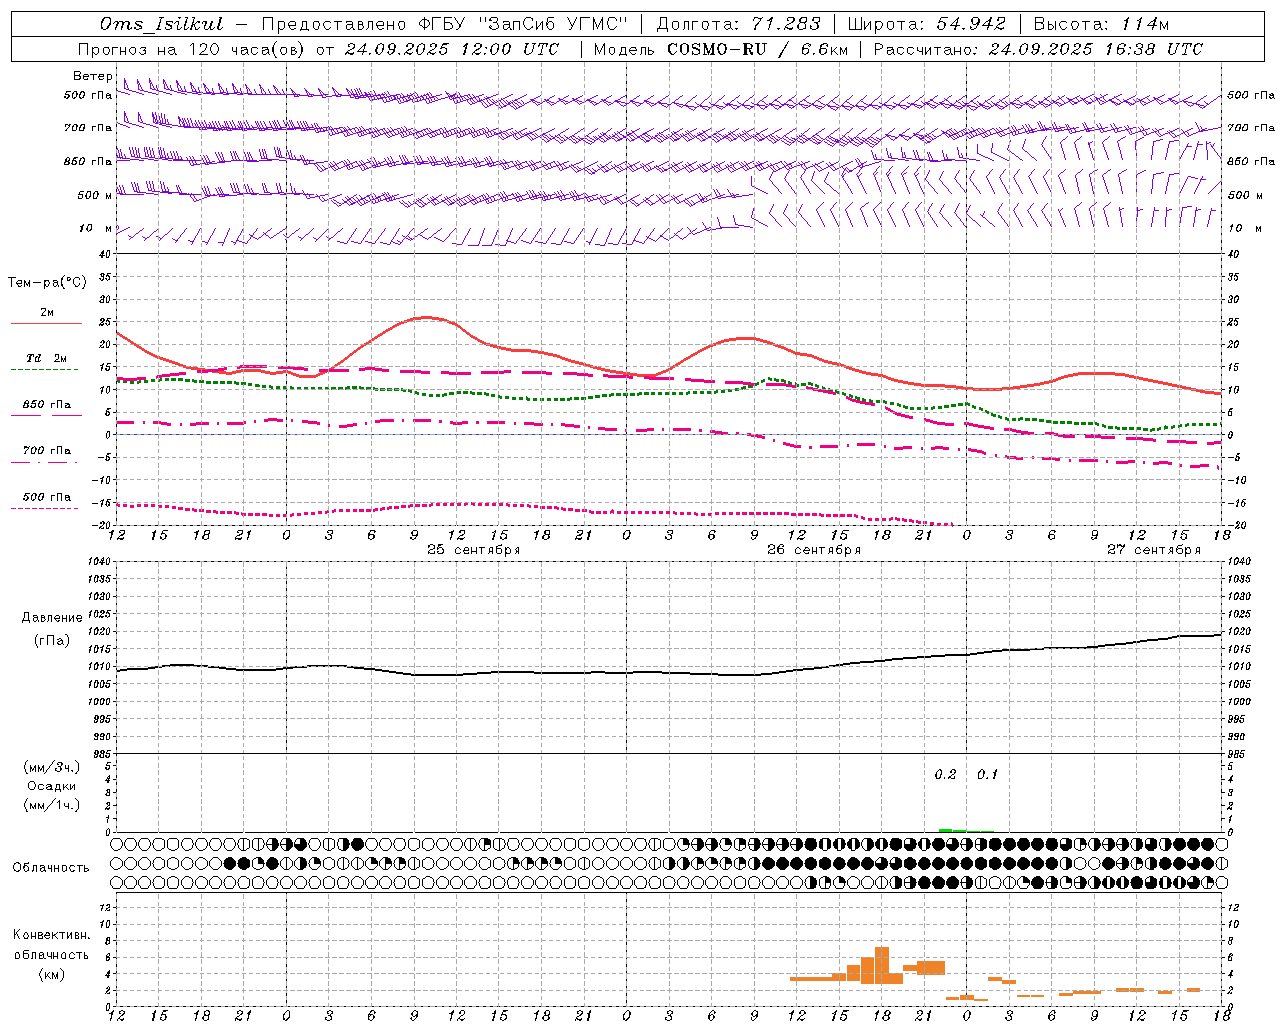Screen dimensions: 1280x1024
Task: Click the provider text ФГБУ "ЗапСиб УГМС"
Action: [521, 24]
